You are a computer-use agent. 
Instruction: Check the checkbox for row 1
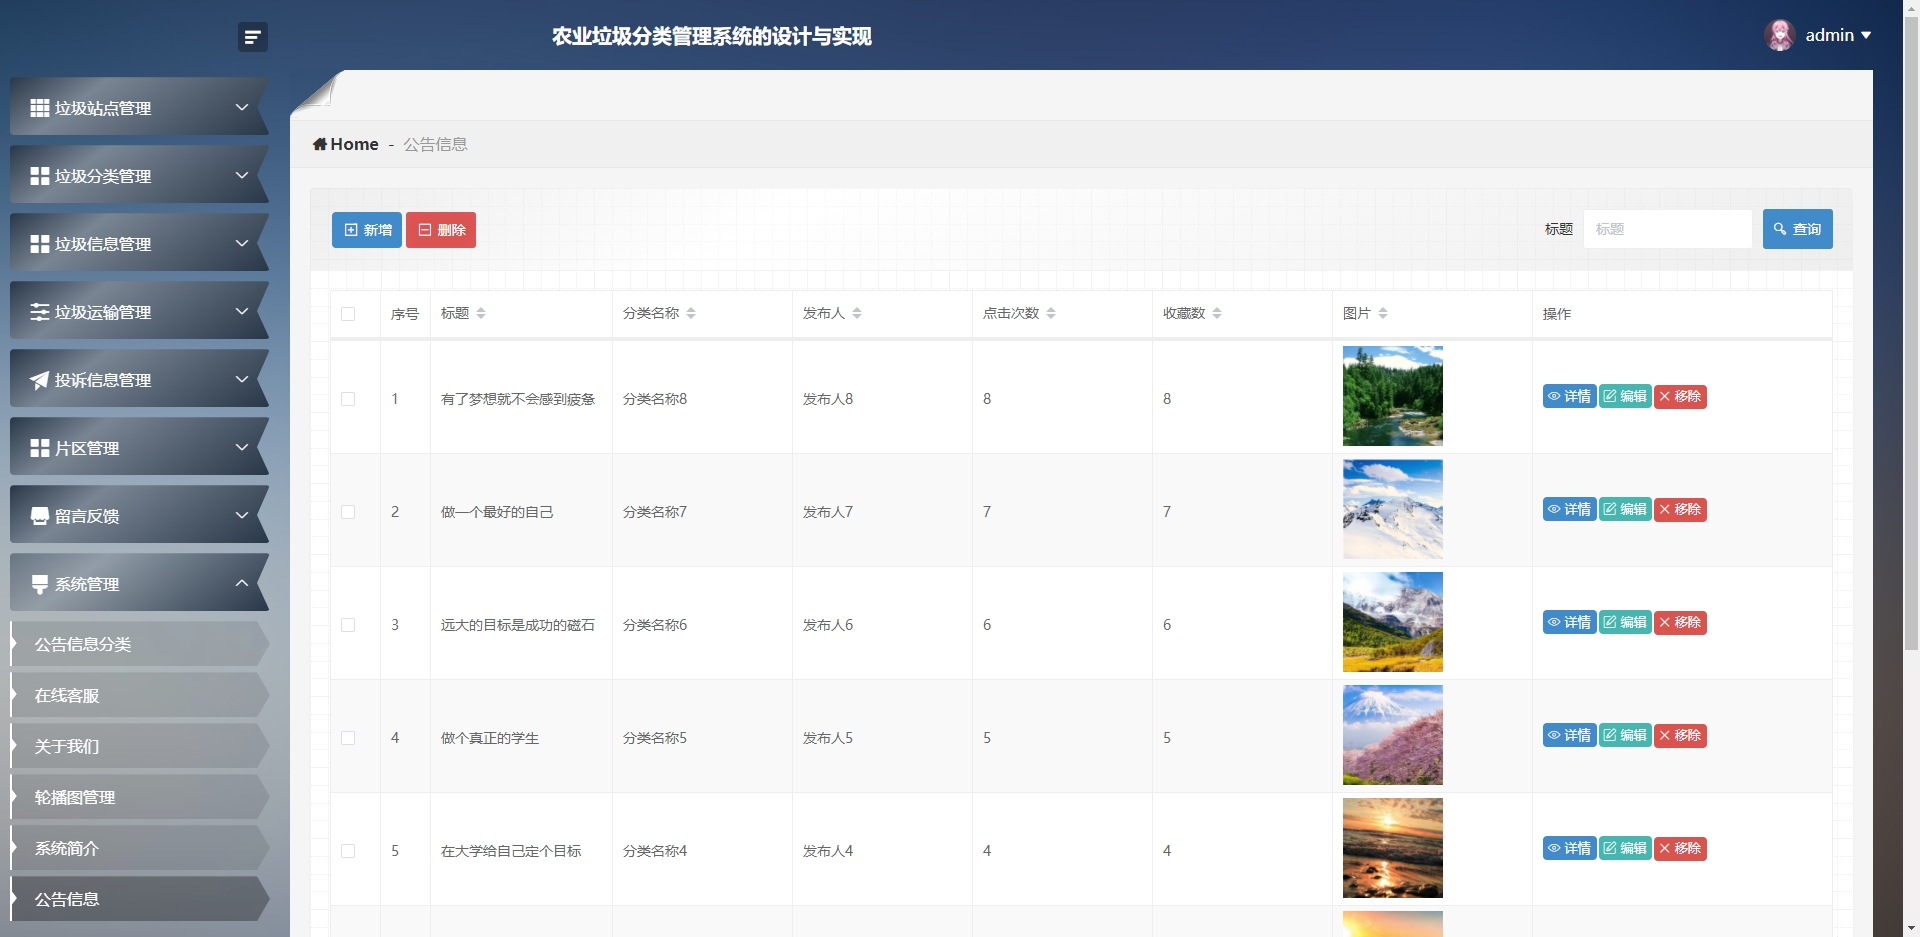click(x=348, y=399)
